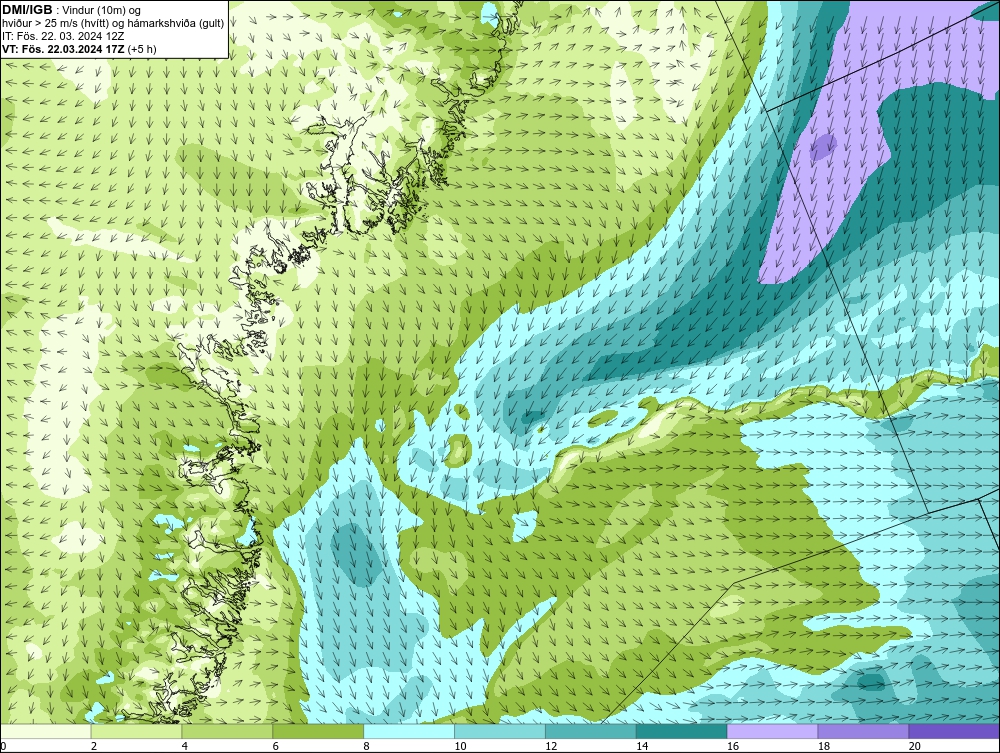Select the 6–8 m/s olive green swatch
Screen dimensions: 1000x753
pyautogui.click(x=318, y=731)
